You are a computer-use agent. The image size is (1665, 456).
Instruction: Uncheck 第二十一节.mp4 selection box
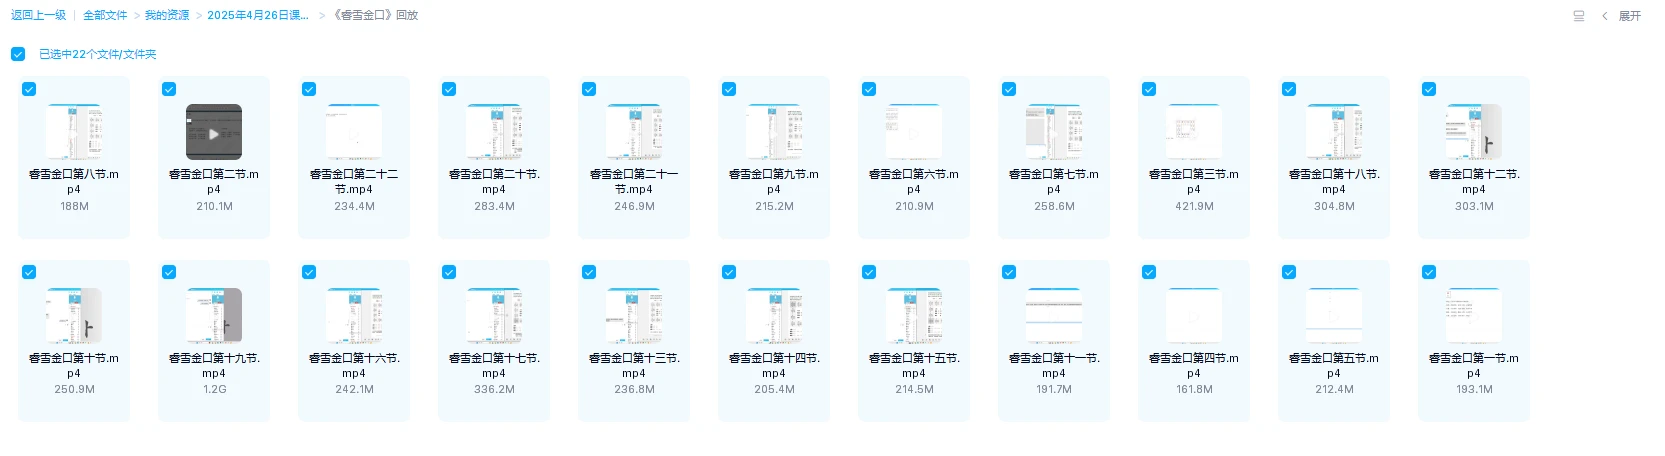pyautogui.click(x=589, y=89)
